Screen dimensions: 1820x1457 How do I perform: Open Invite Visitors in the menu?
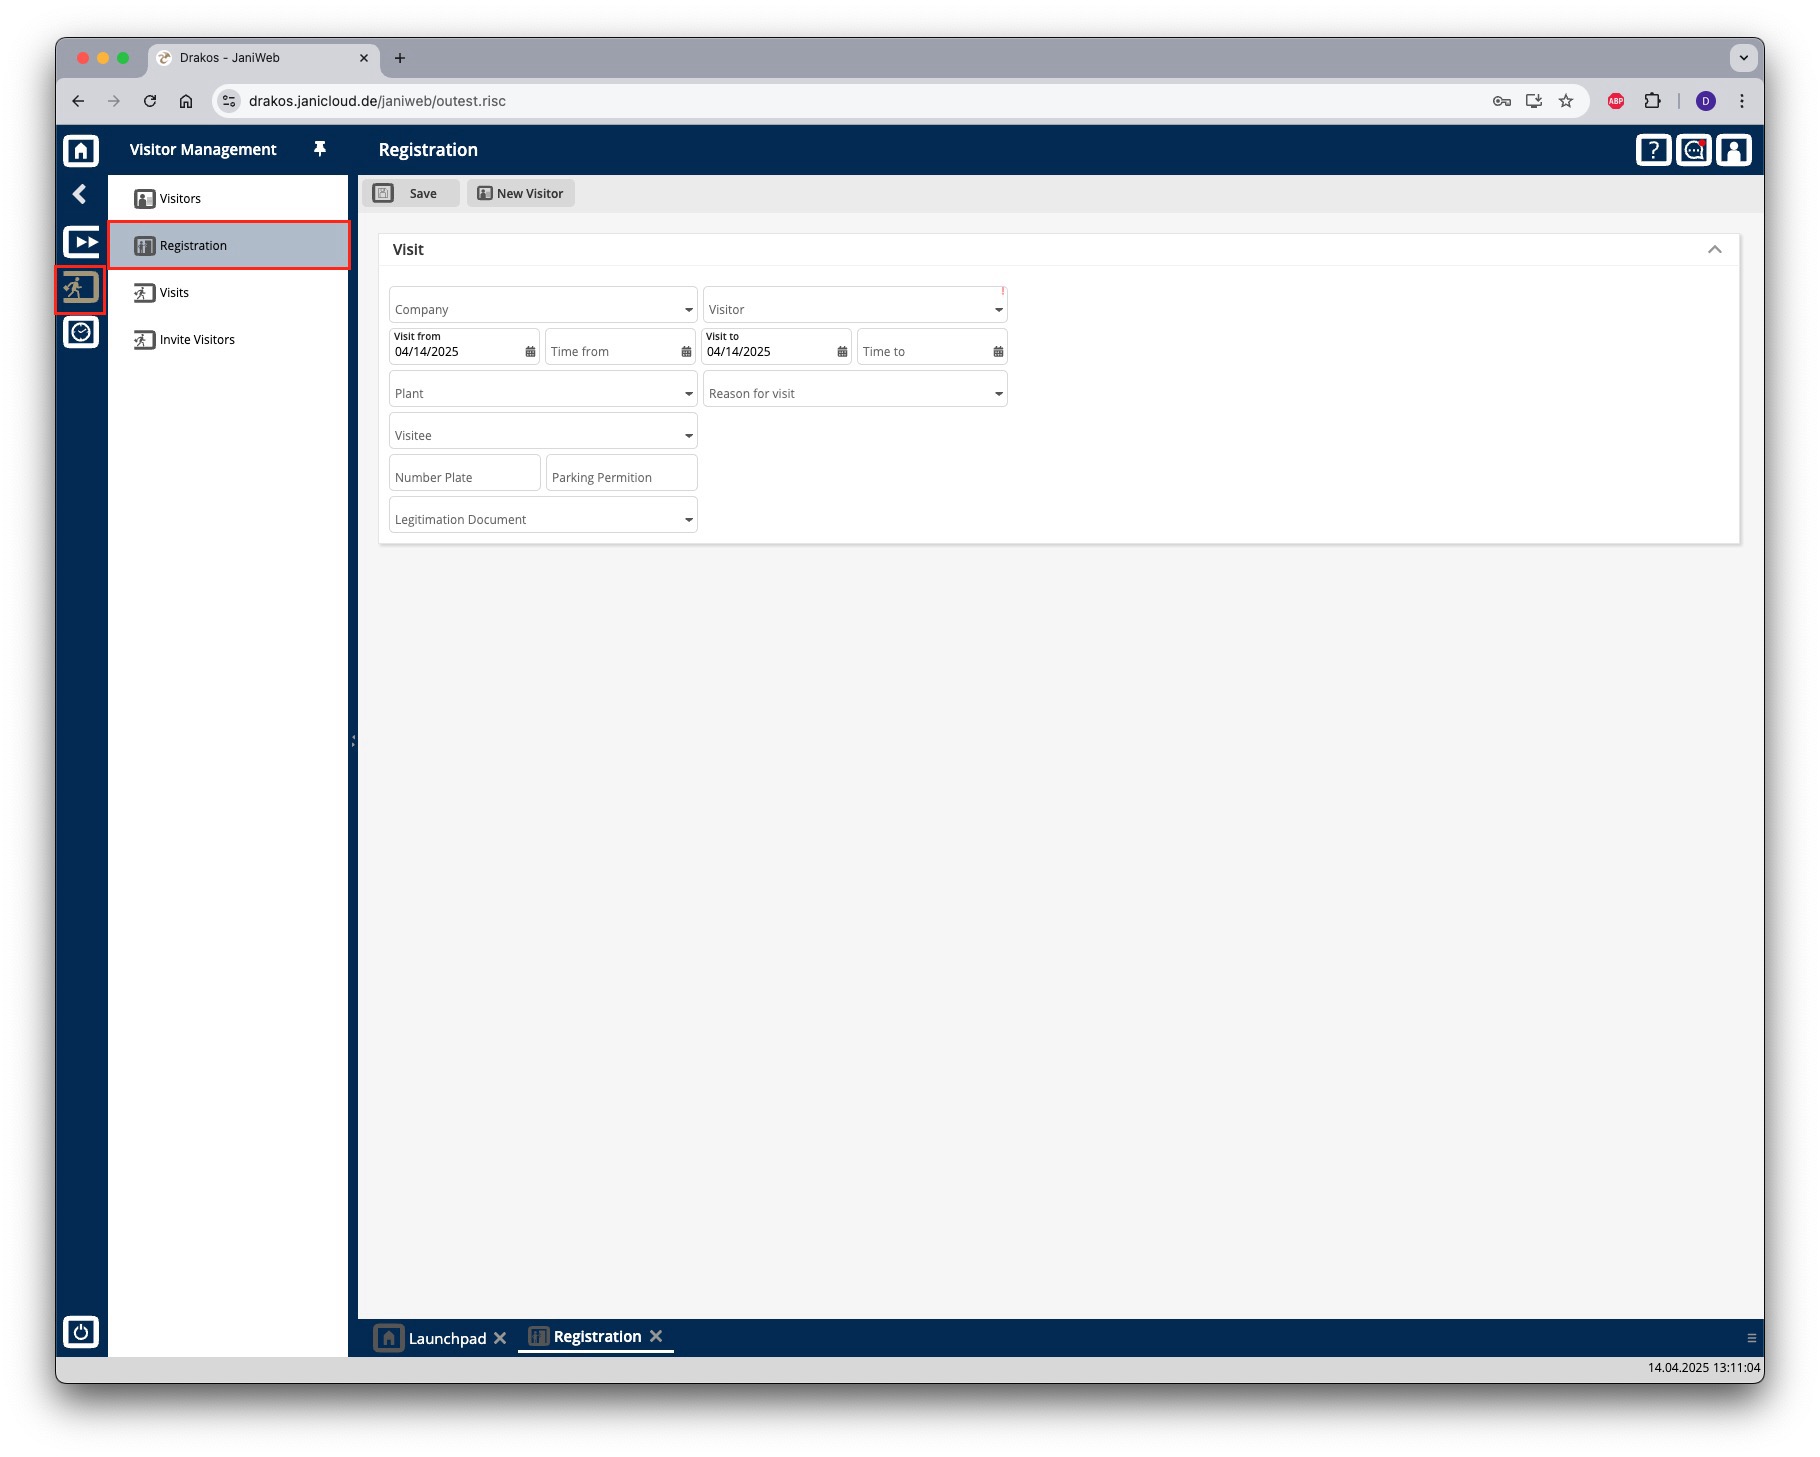[197, 340]
